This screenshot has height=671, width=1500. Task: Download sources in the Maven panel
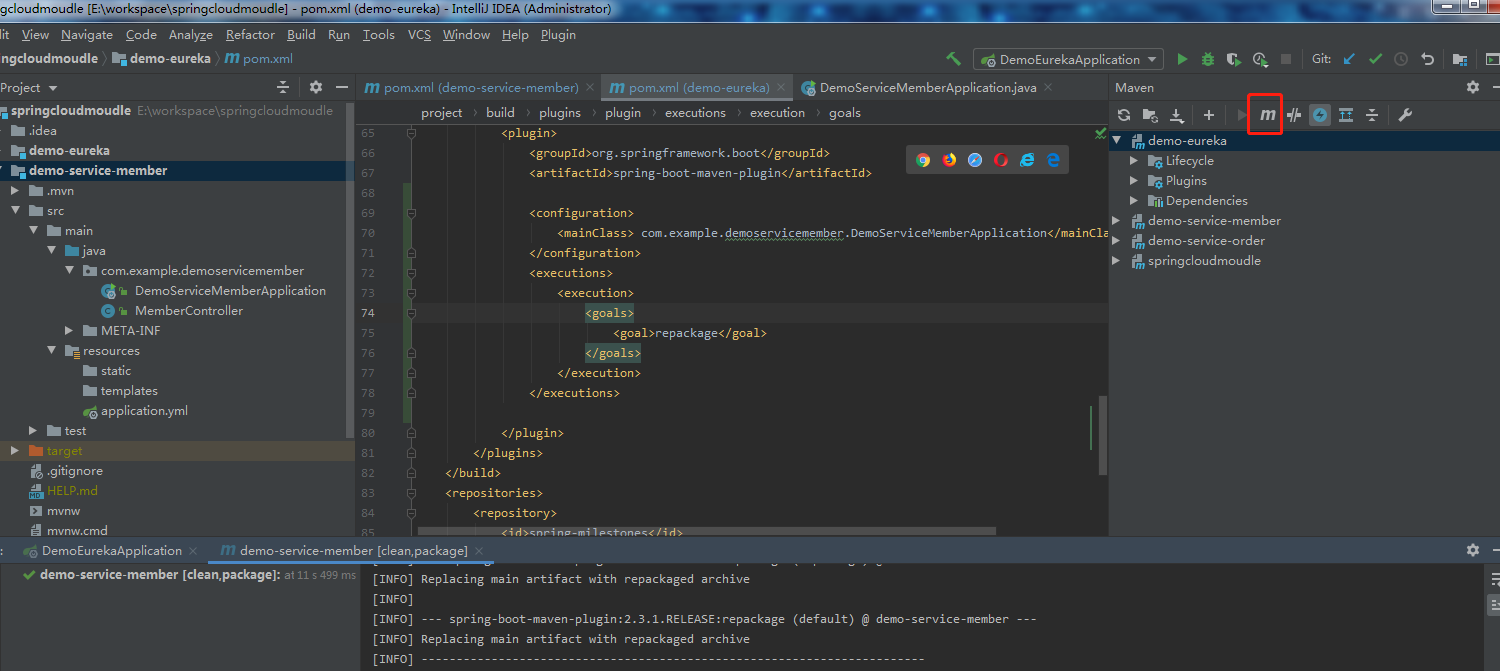pos(1177,114)
